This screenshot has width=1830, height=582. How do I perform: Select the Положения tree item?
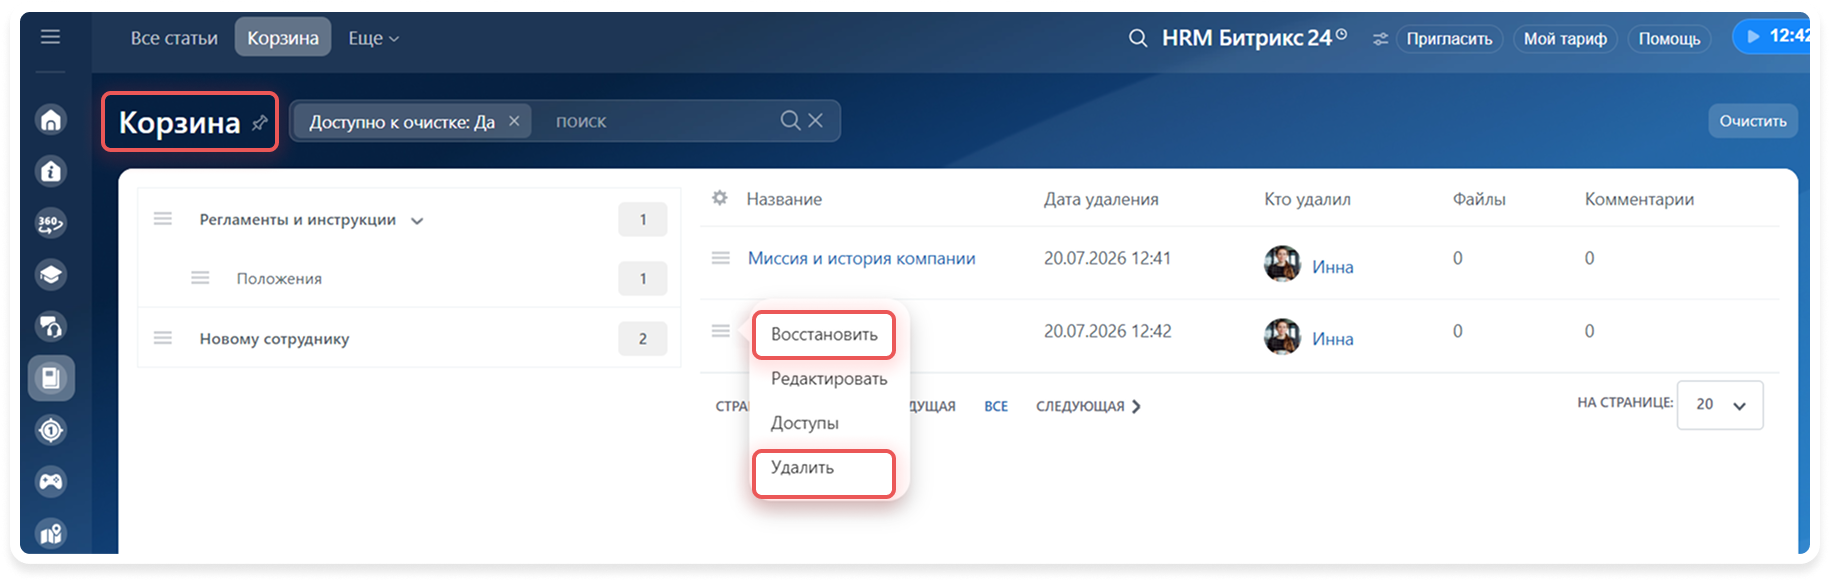(279, 279)
